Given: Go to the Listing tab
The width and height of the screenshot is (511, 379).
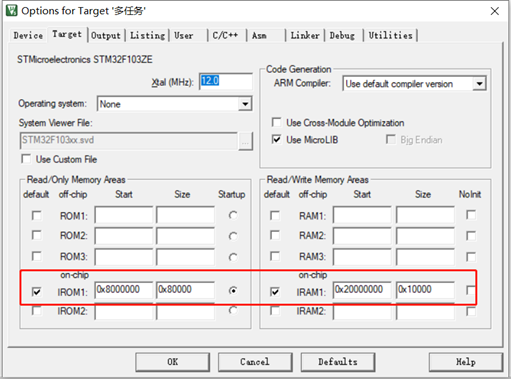Looking at the screenshot, I should click(x=147, y=35).
